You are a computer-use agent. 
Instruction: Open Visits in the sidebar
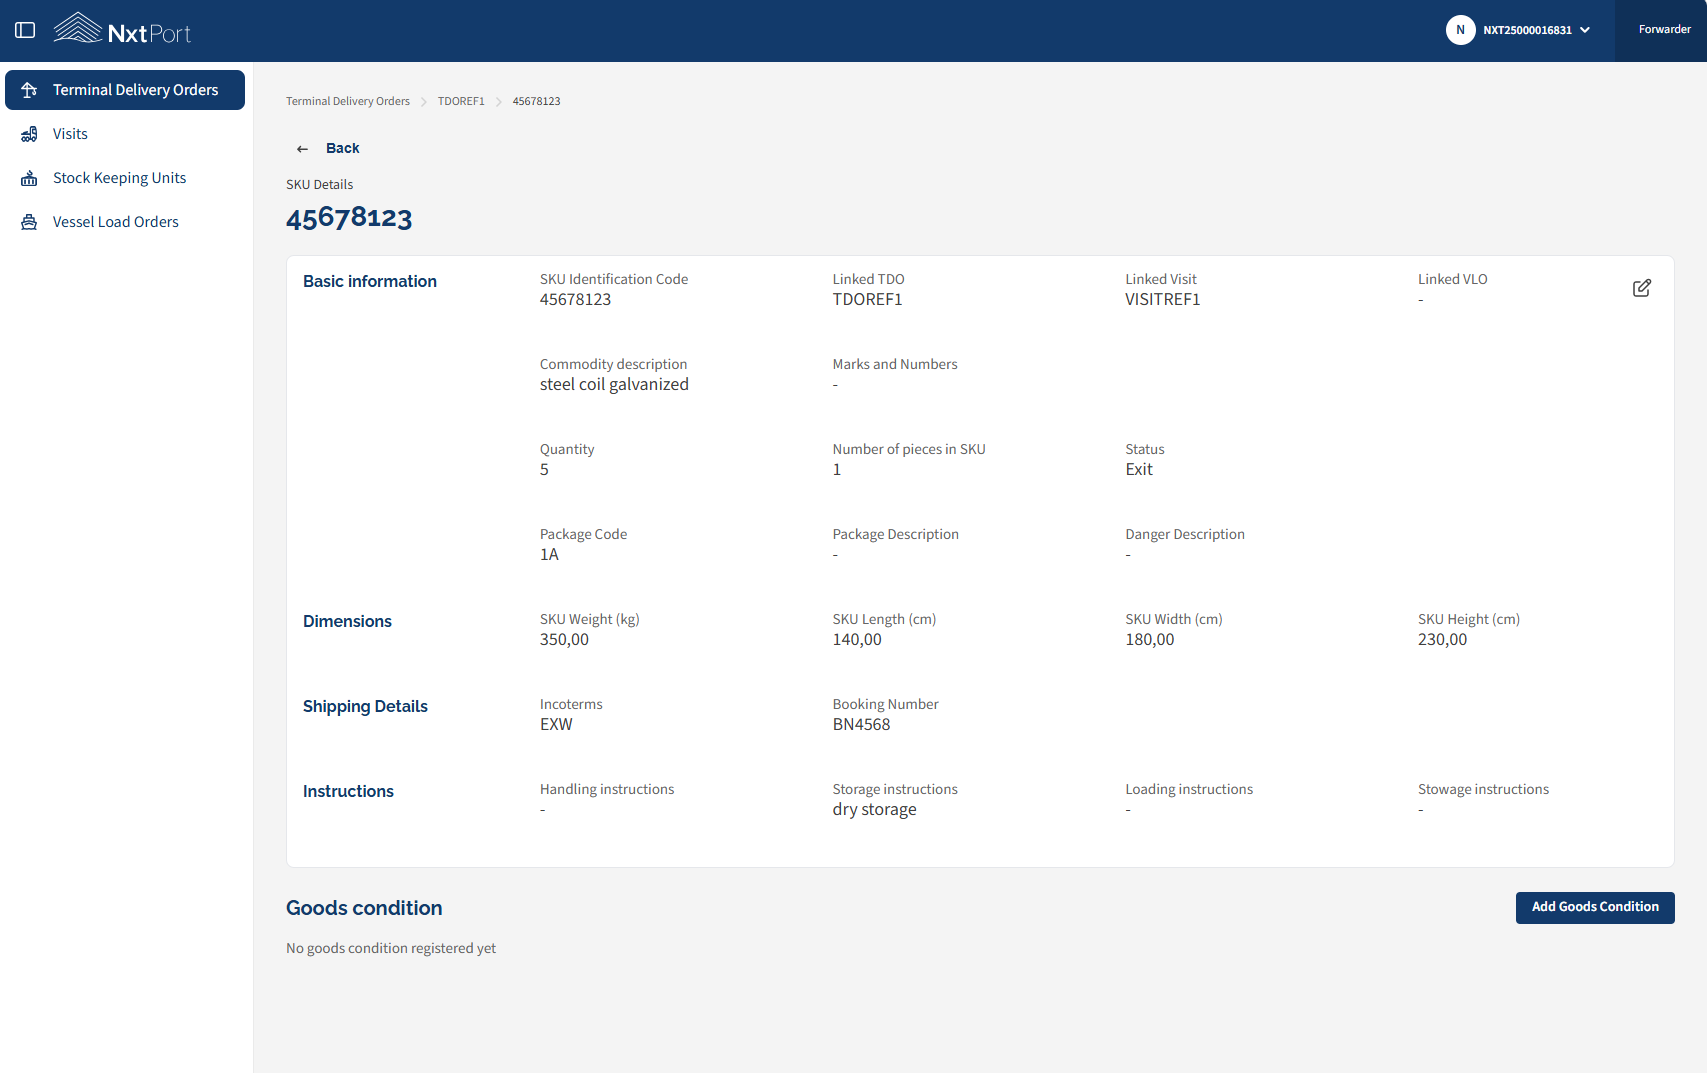pos(125,134)
